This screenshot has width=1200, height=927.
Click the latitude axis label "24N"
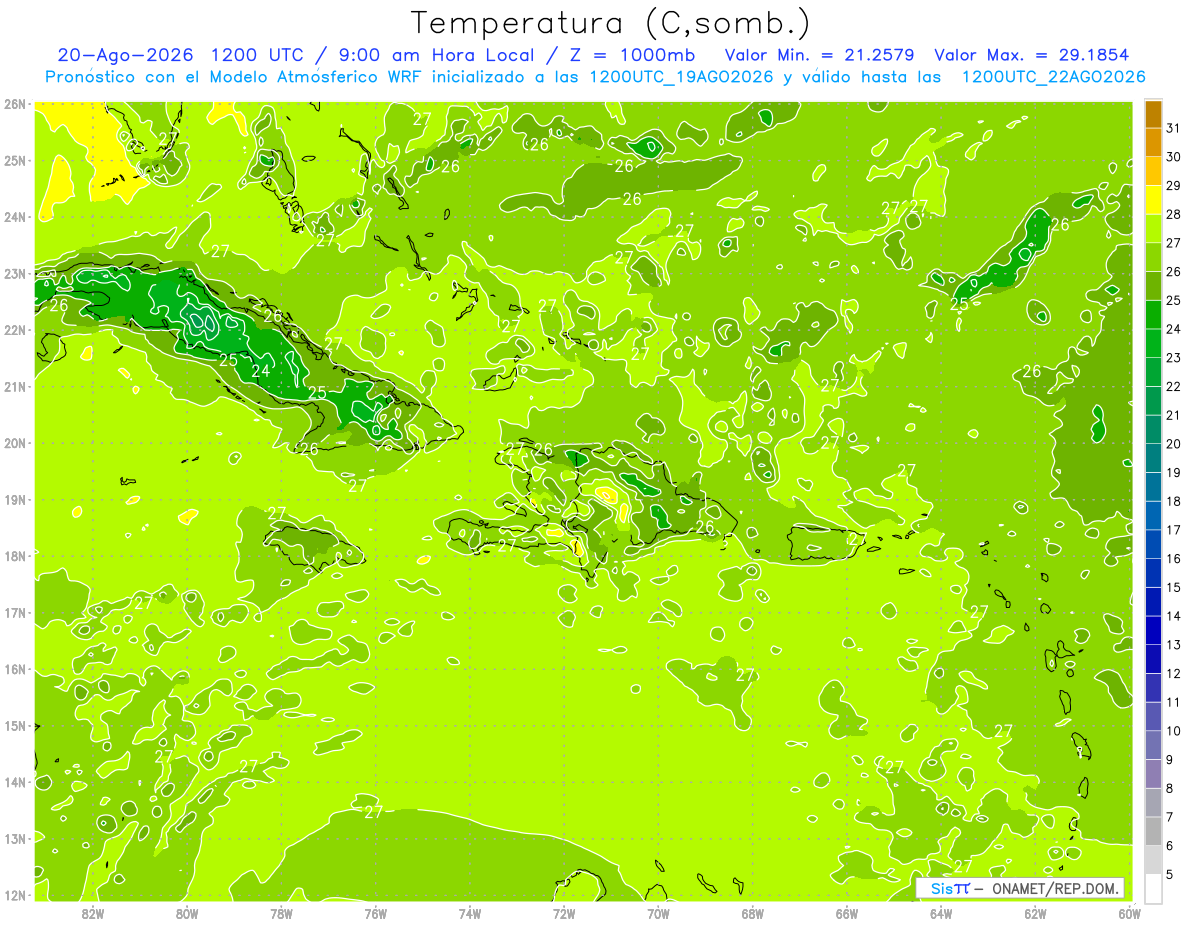14,217
